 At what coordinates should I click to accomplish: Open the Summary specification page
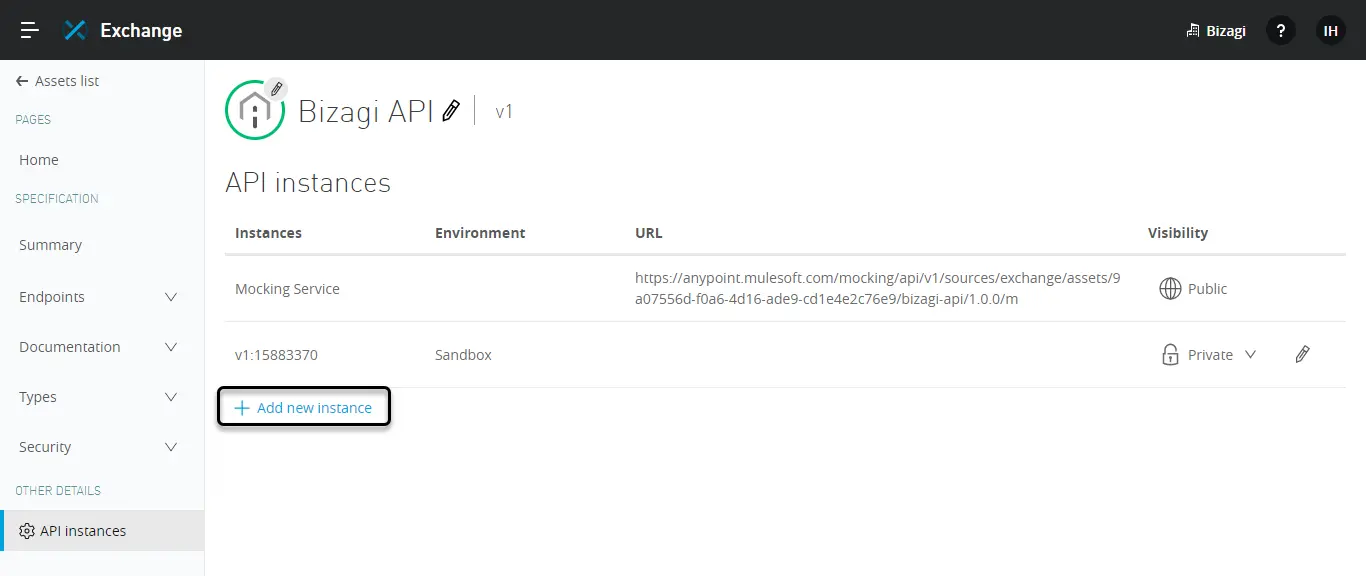click(50, 245)
